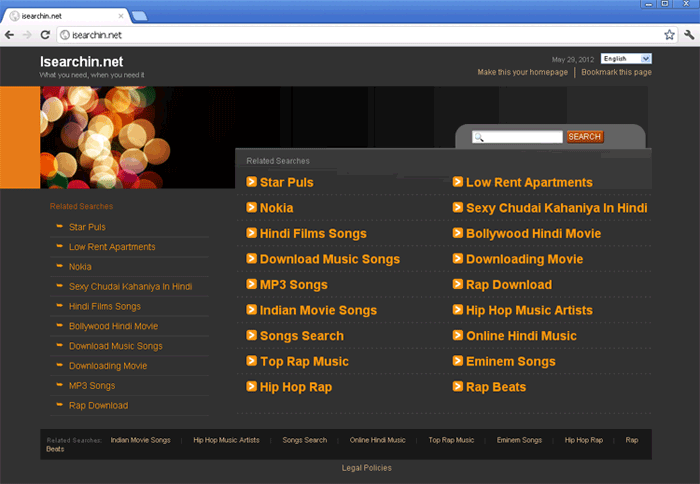This screenshot has width=700, height=484.
Task: Open the English language dropdown
Action: coord(626,59)
